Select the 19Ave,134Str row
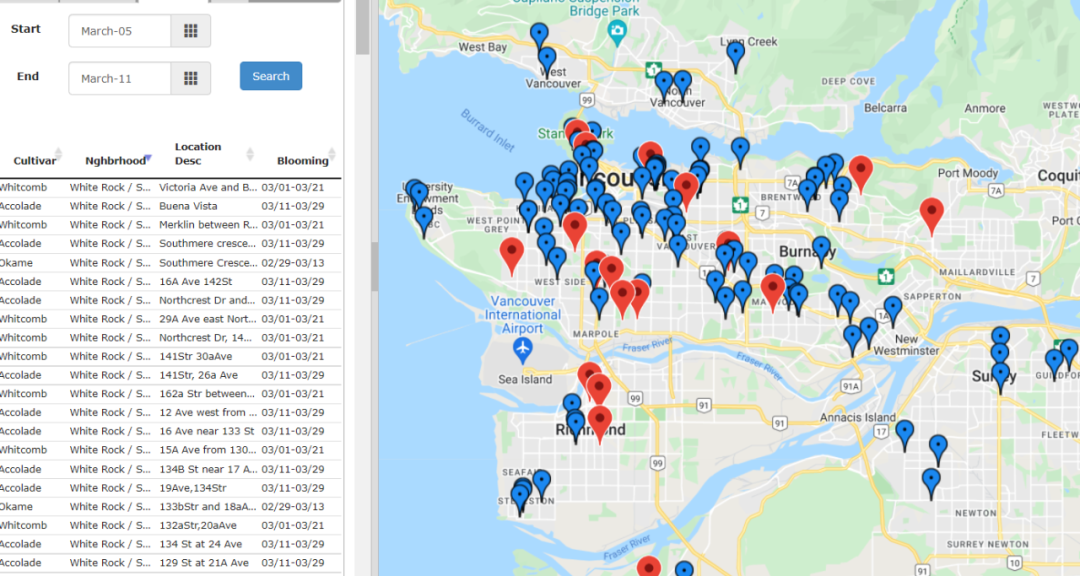The image size is (1080, 576). [170, 488]
